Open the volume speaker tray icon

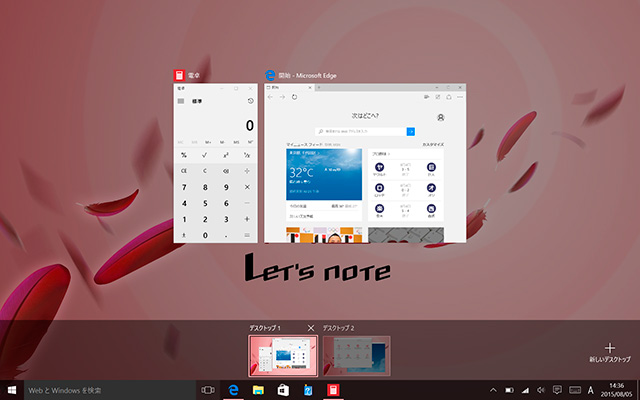(x=541, y=390)
